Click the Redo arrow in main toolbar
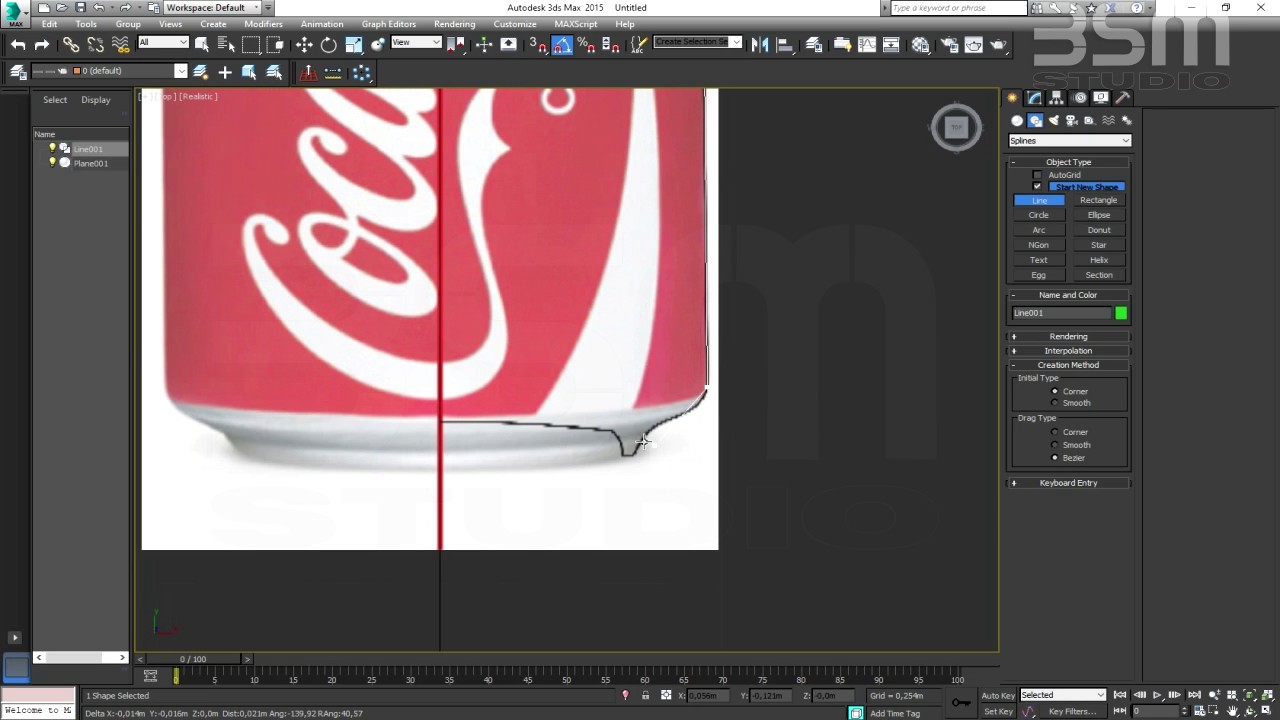The image size is (1280, 720). click(42, 44)
